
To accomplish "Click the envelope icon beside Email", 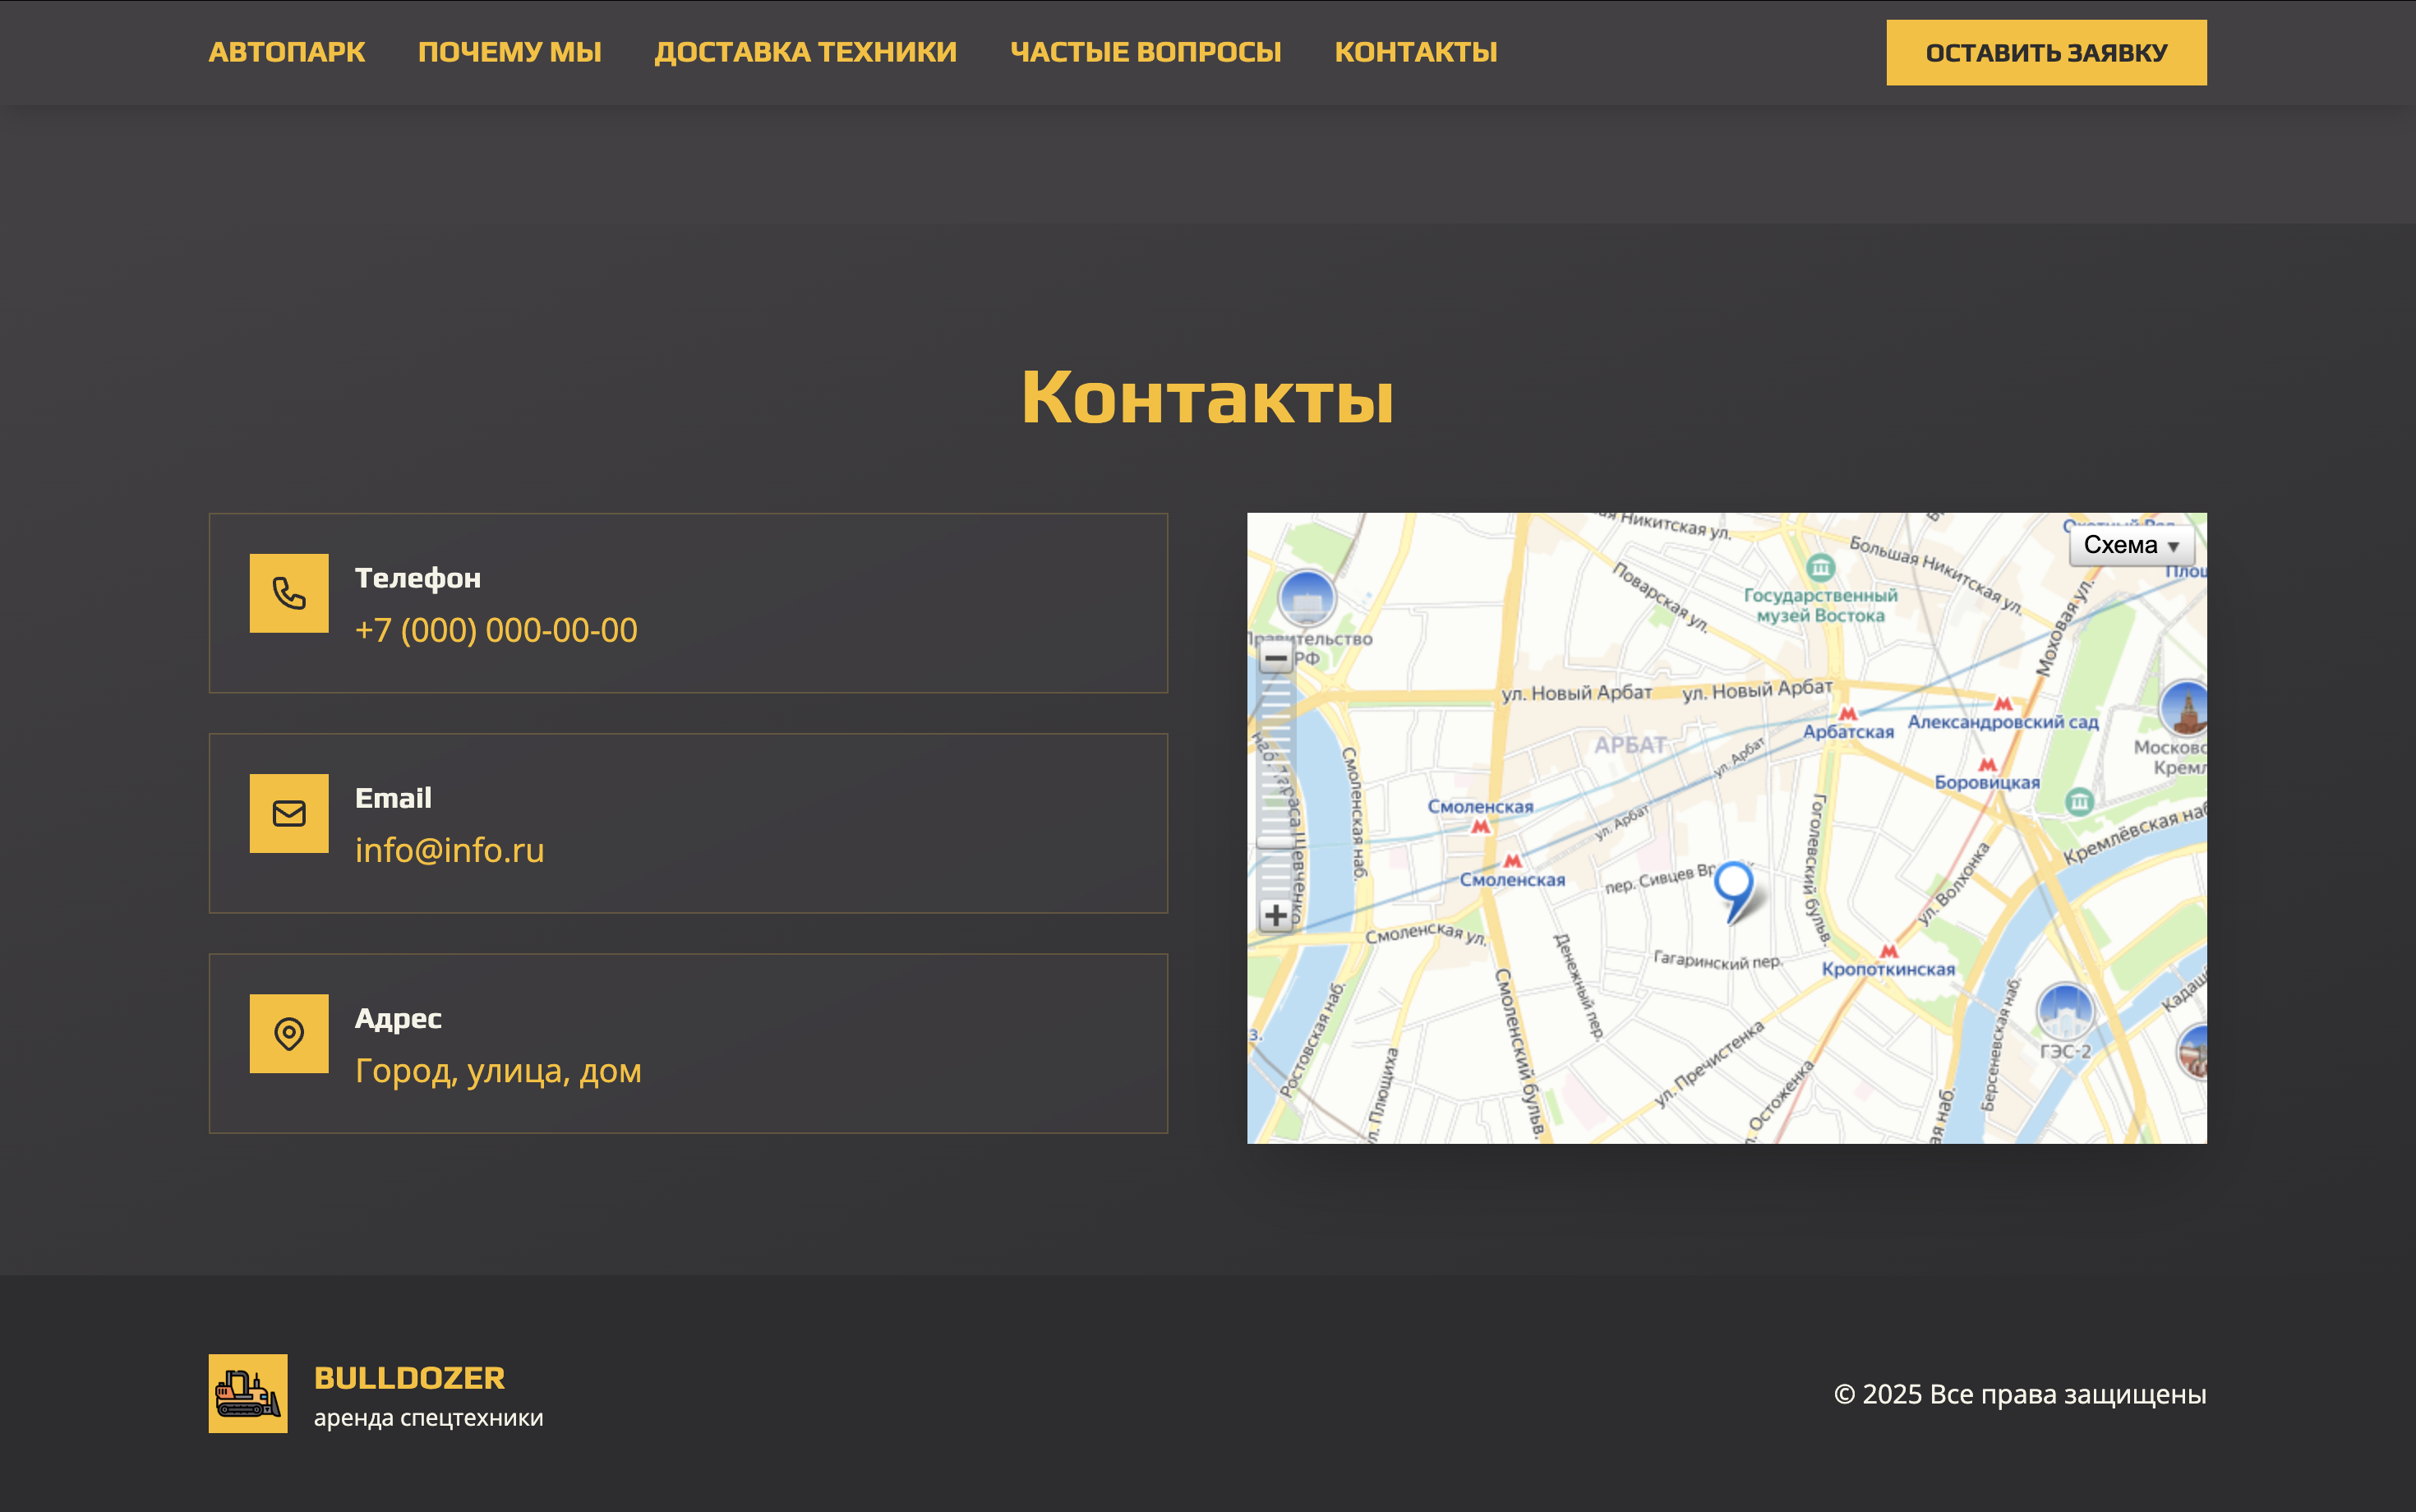I will coord(289,813).
